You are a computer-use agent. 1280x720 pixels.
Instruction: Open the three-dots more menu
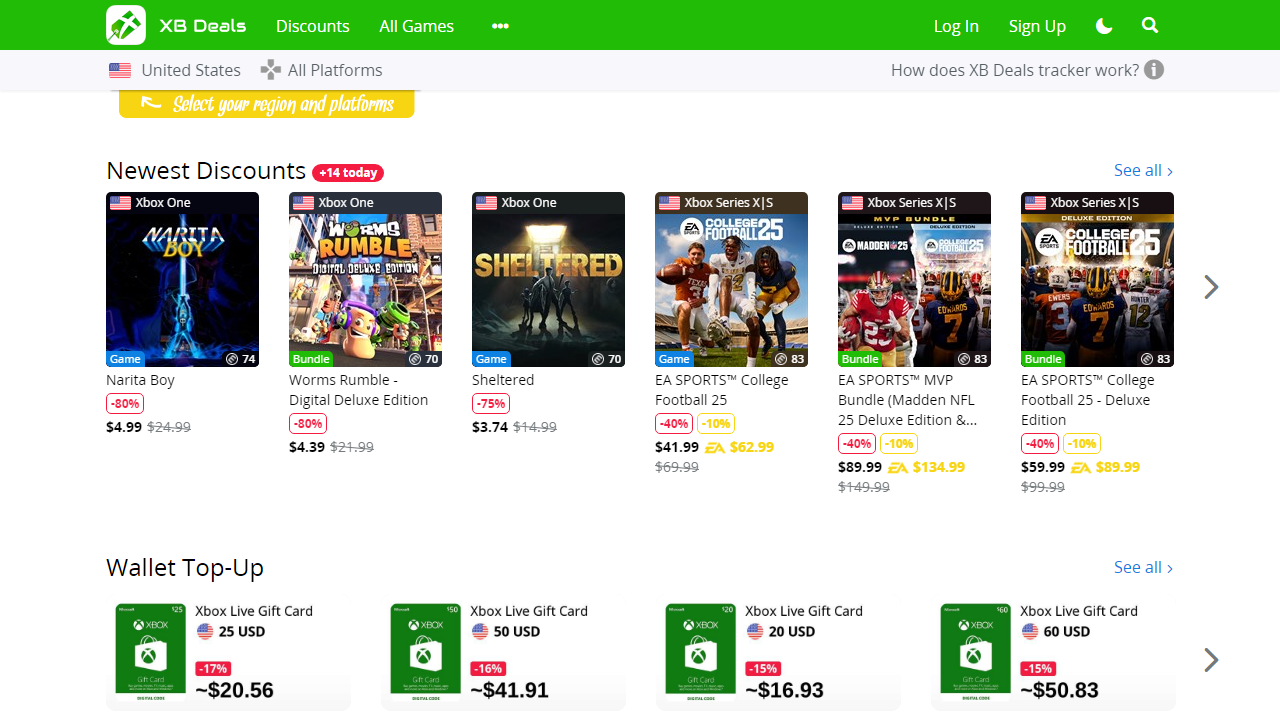click(500, 26)
